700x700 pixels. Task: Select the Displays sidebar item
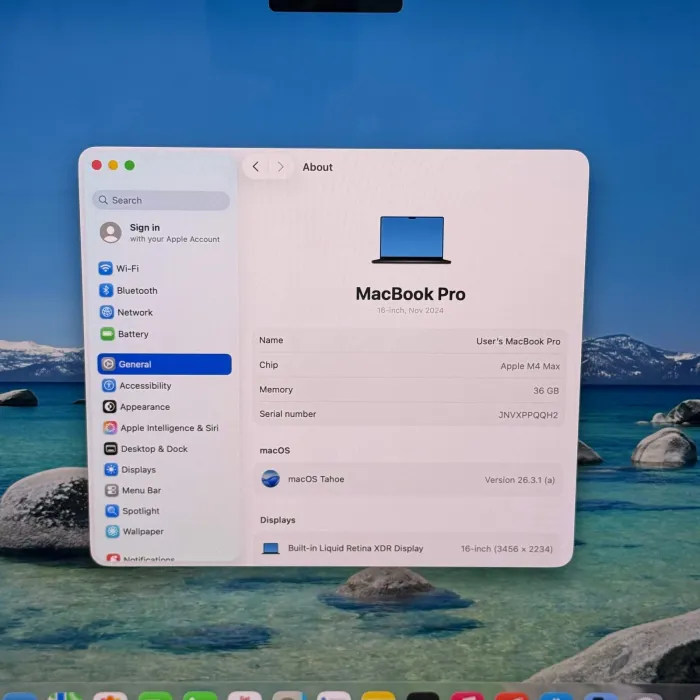coord(138,470)
